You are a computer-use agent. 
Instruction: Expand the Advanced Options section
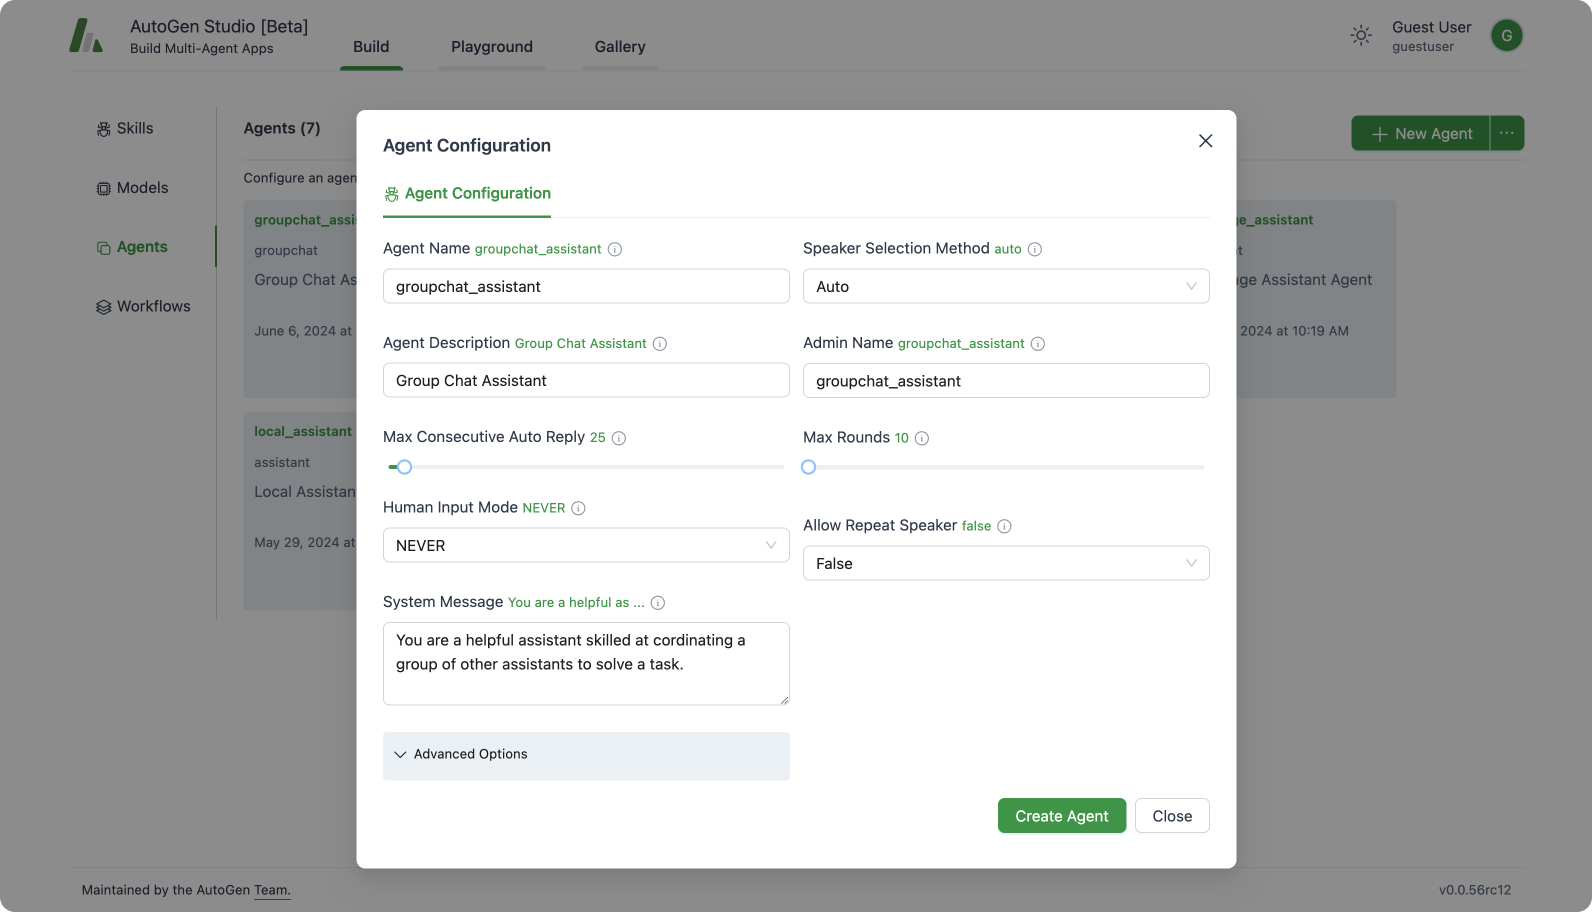coord(586,755)
